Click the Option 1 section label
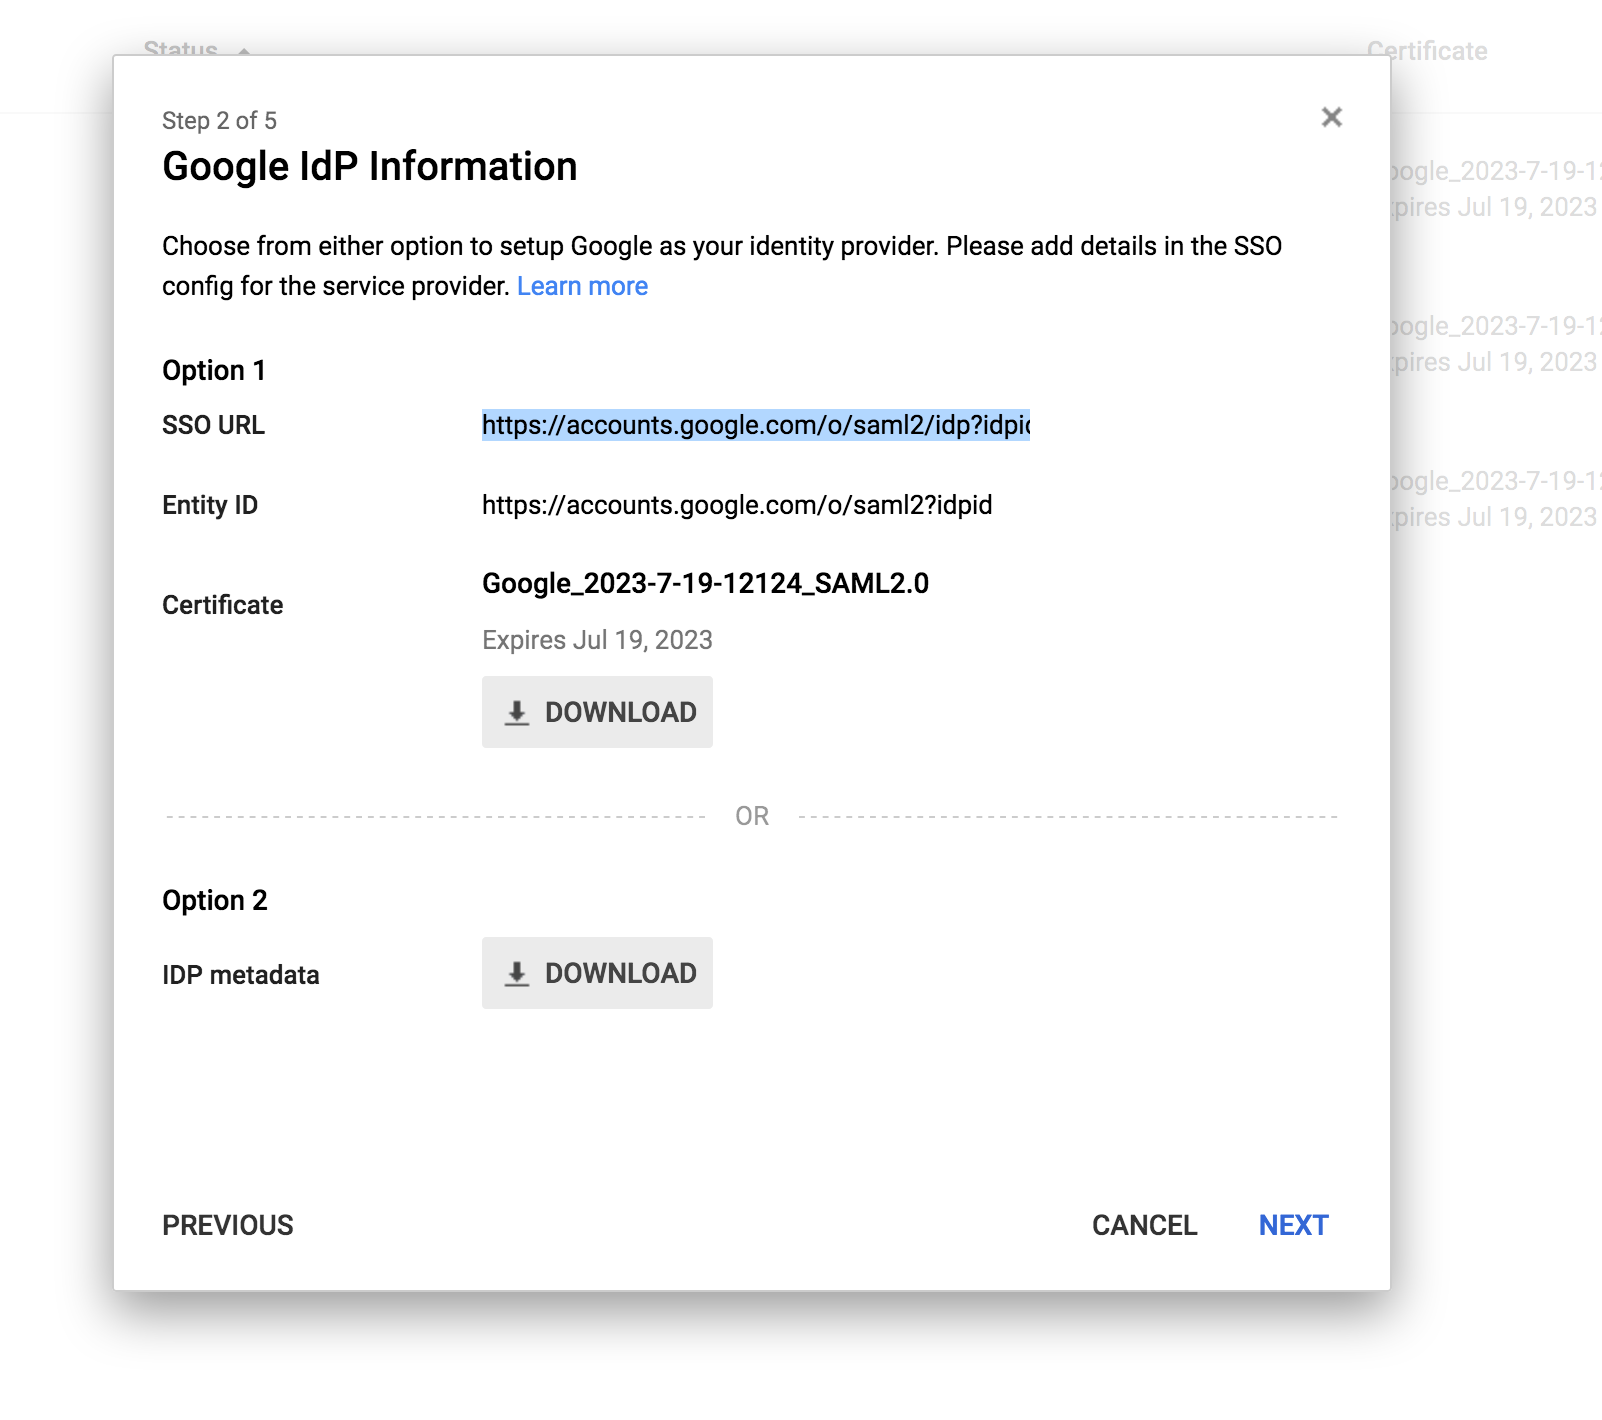Image resolution: width=1602 pixels, height=1420 pixels. tap(213, 370)
